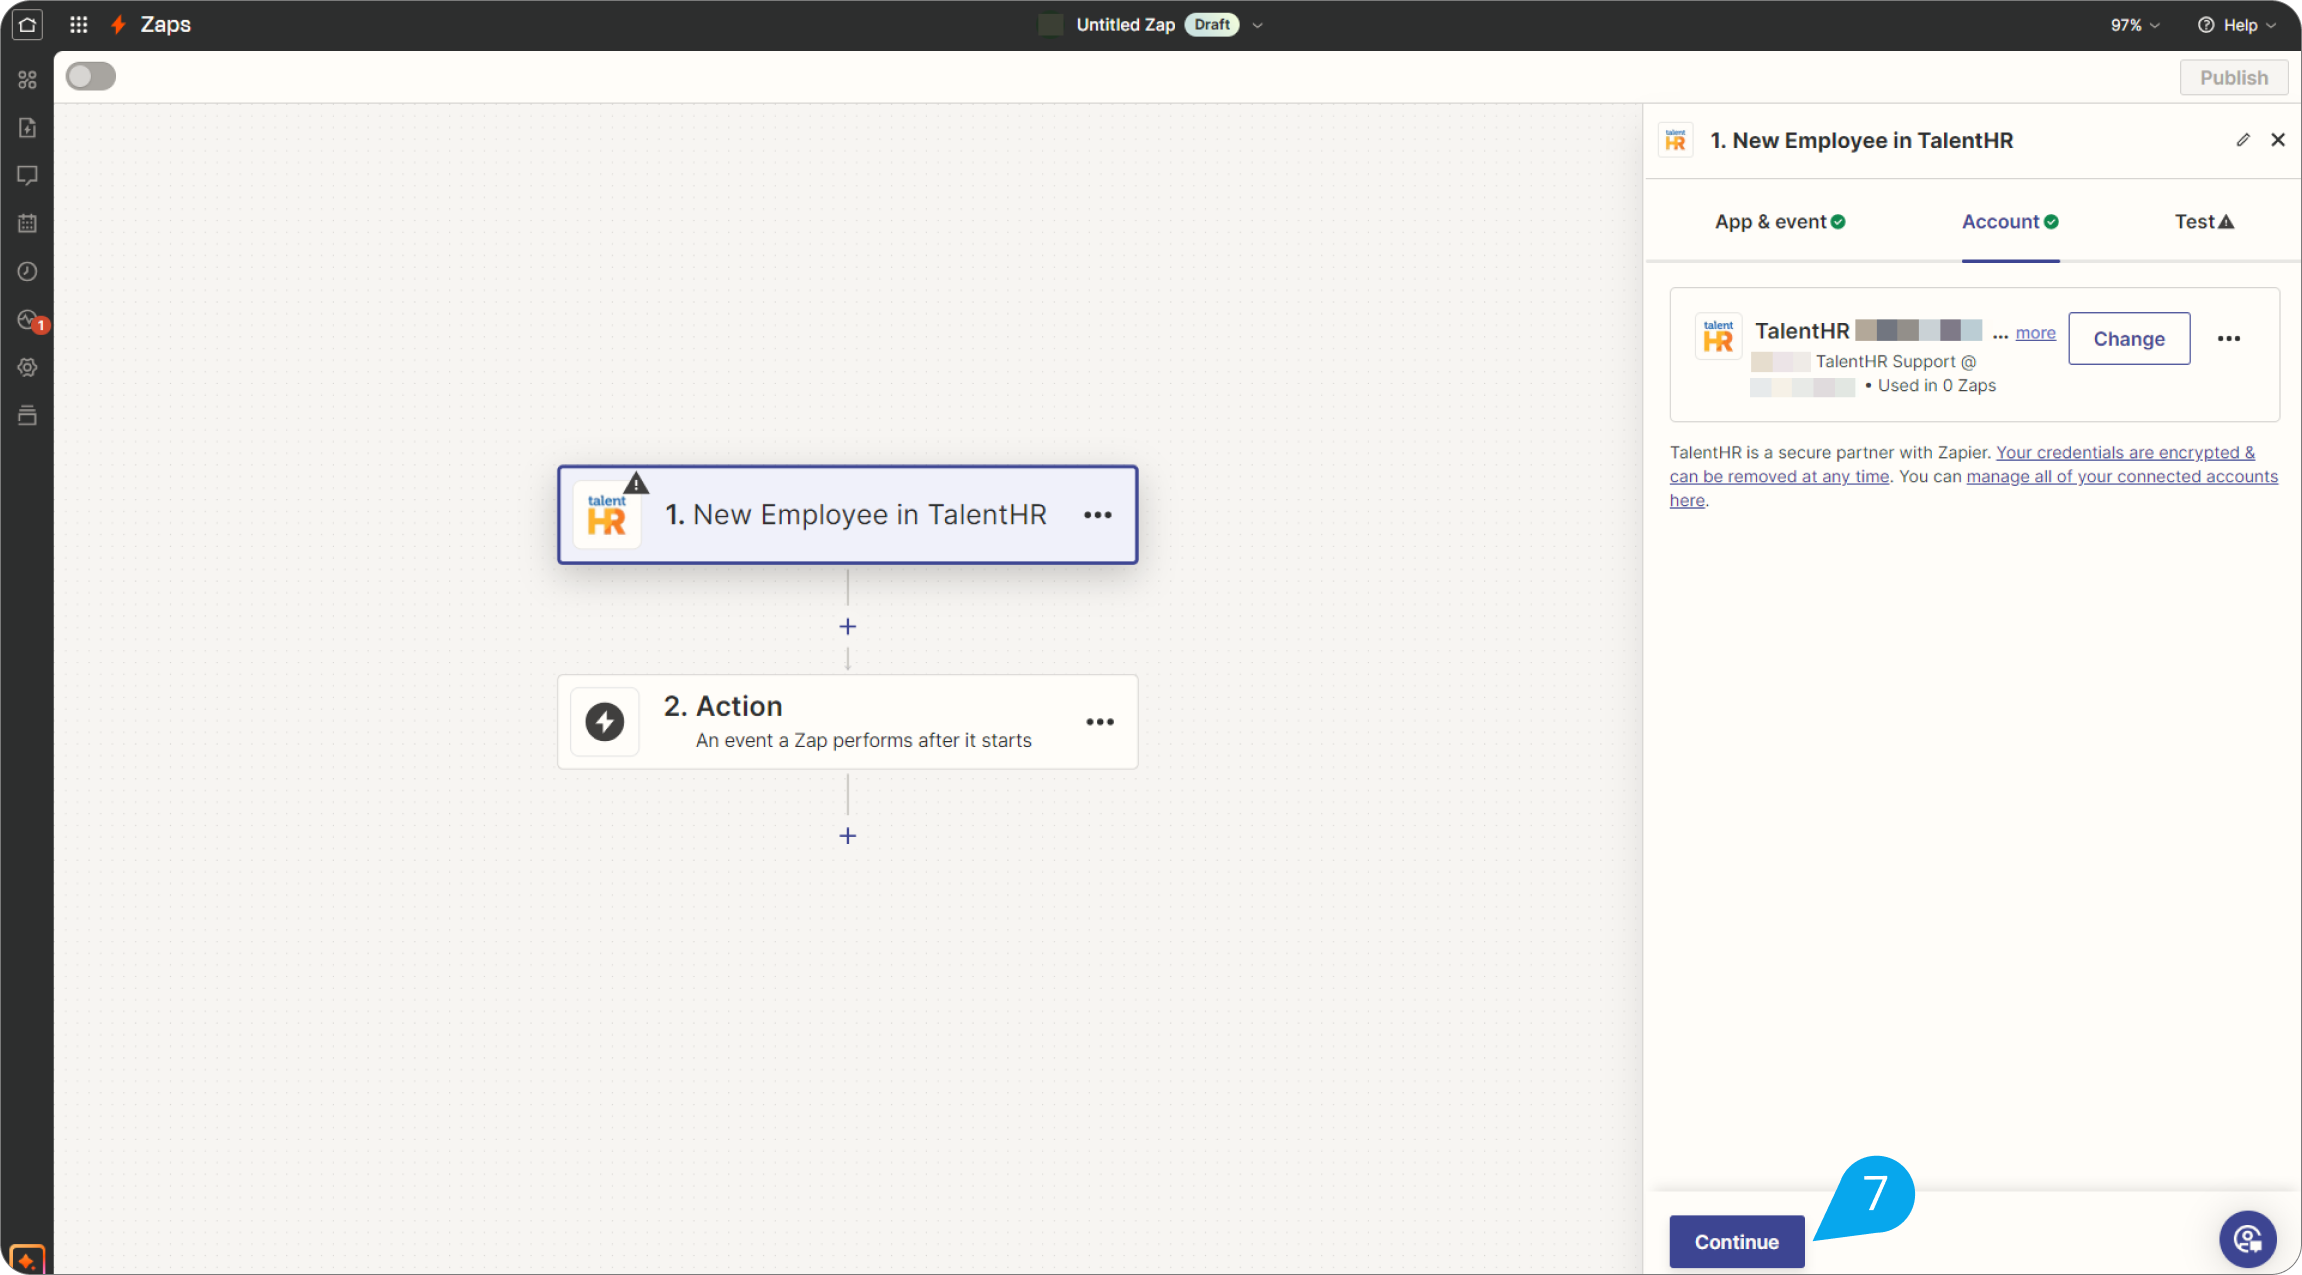
Task: Select the Account tab
Action: (2010, 222)
